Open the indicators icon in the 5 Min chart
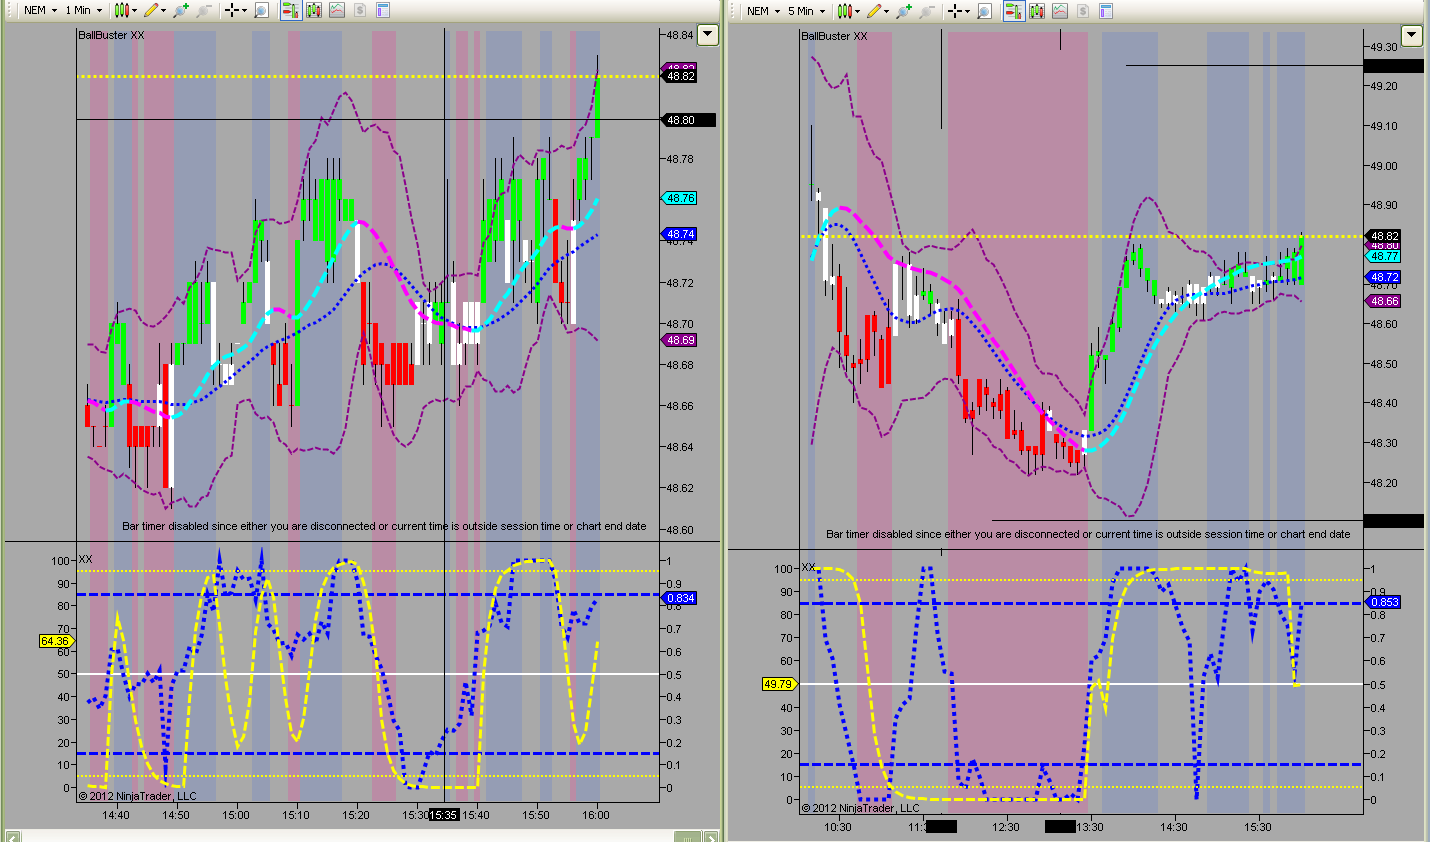The height and width of the screenshot is (842, 1430). (1061, 10)
